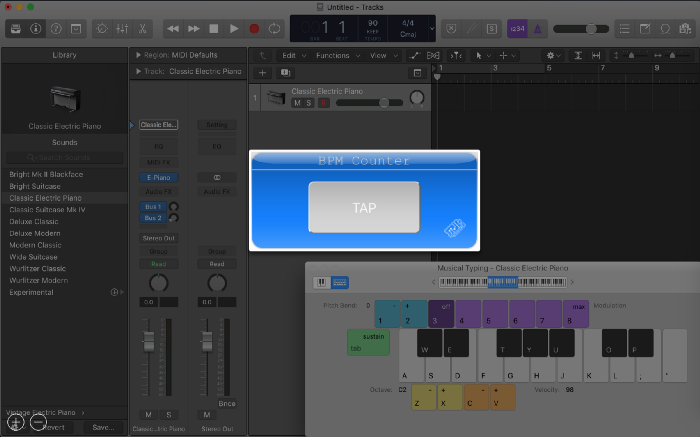
Task: Open Smart Controls dial icon
Action: (102, 29)
